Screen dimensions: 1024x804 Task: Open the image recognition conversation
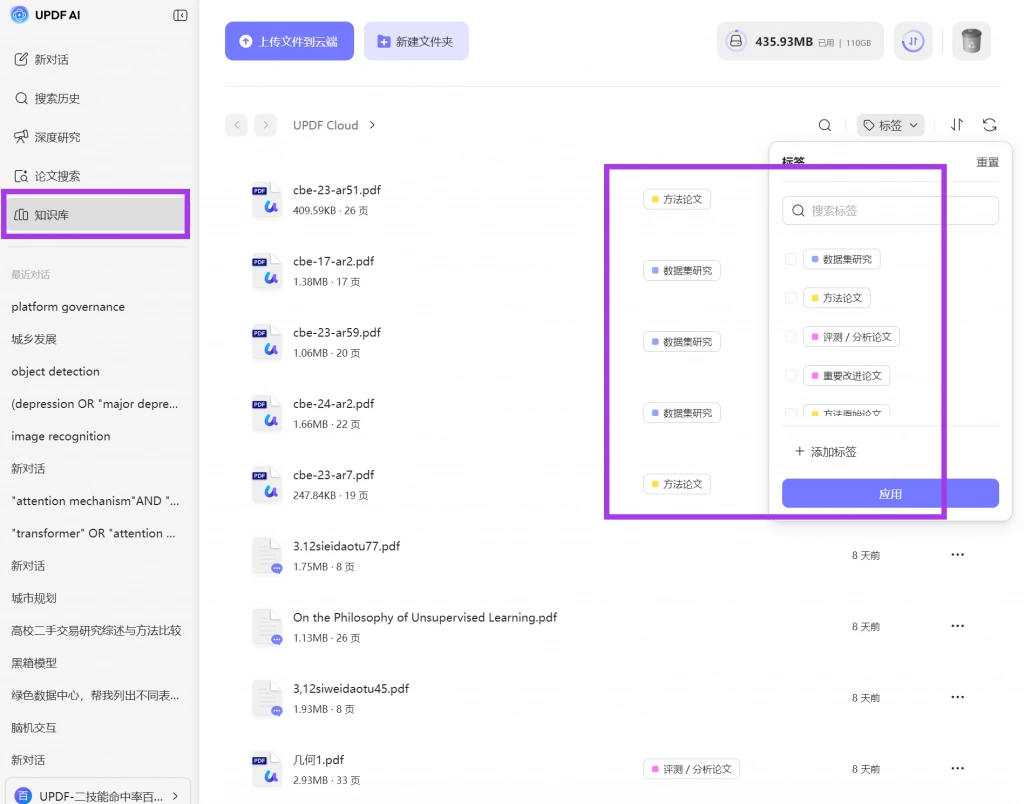(x=61, y=436)
